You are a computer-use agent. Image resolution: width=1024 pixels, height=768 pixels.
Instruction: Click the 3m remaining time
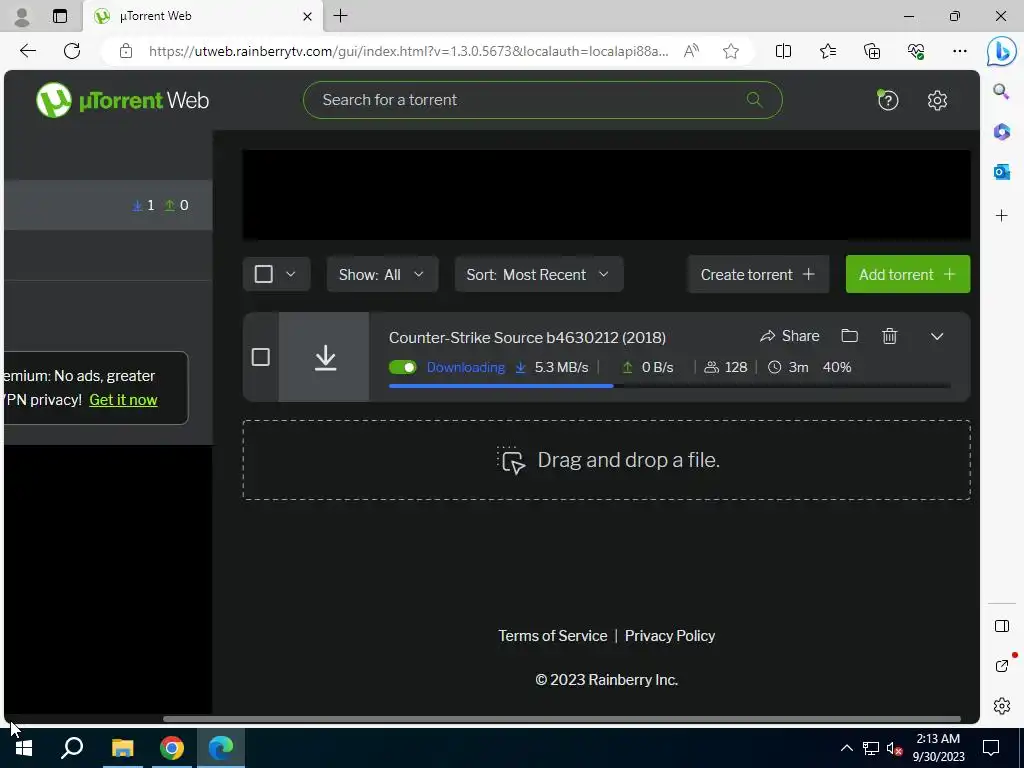[798, 367]
